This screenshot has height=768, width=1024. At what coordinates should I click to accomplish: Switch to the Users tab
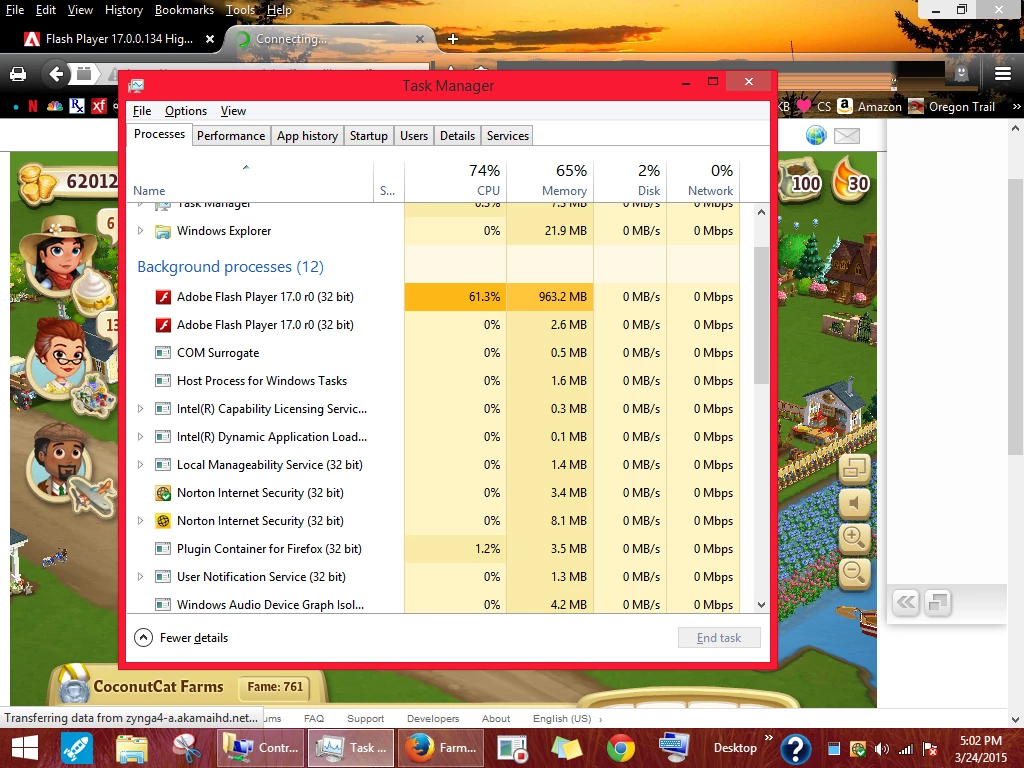[414, 136]
